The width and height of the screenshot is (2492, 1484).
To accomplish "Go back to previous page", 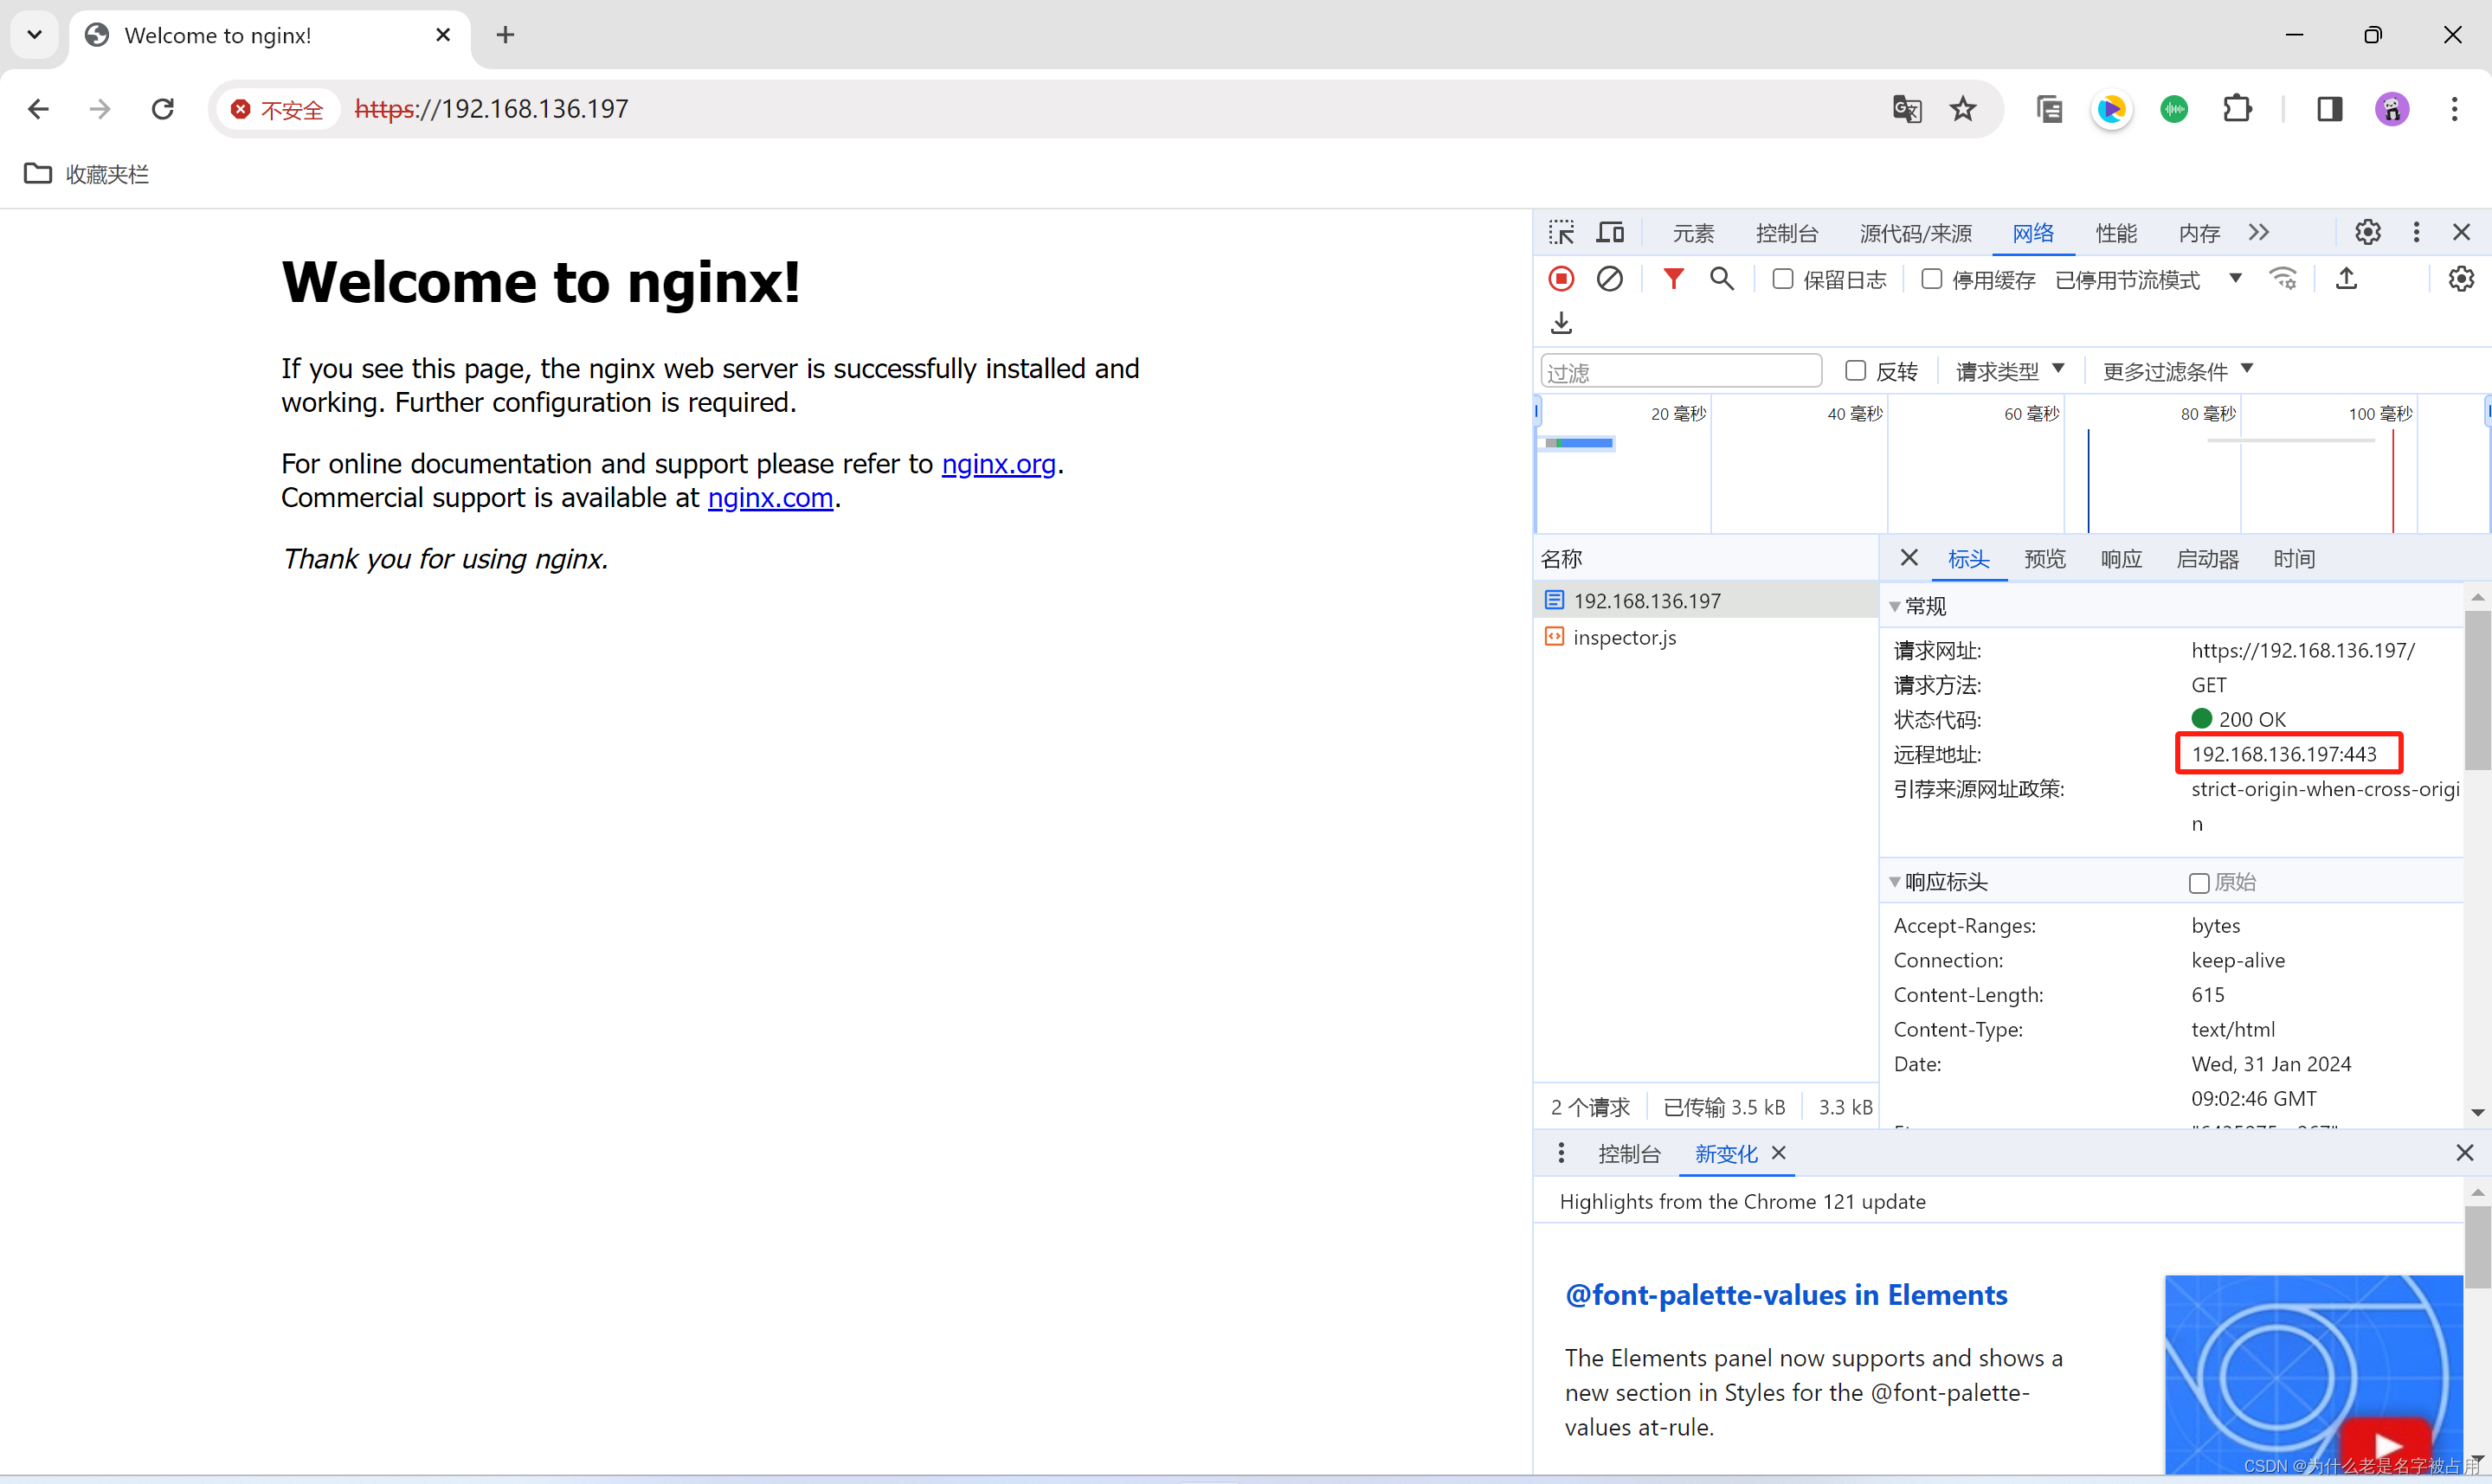I will [38, 109].
